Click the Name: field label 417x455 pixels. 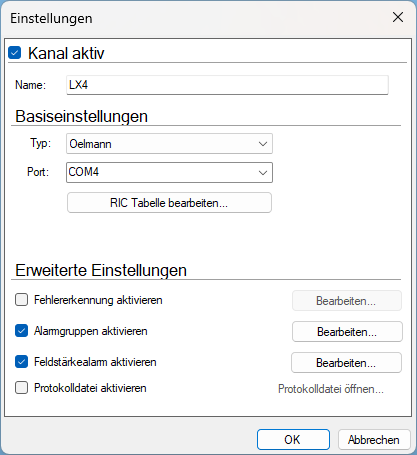coord(30,85)
